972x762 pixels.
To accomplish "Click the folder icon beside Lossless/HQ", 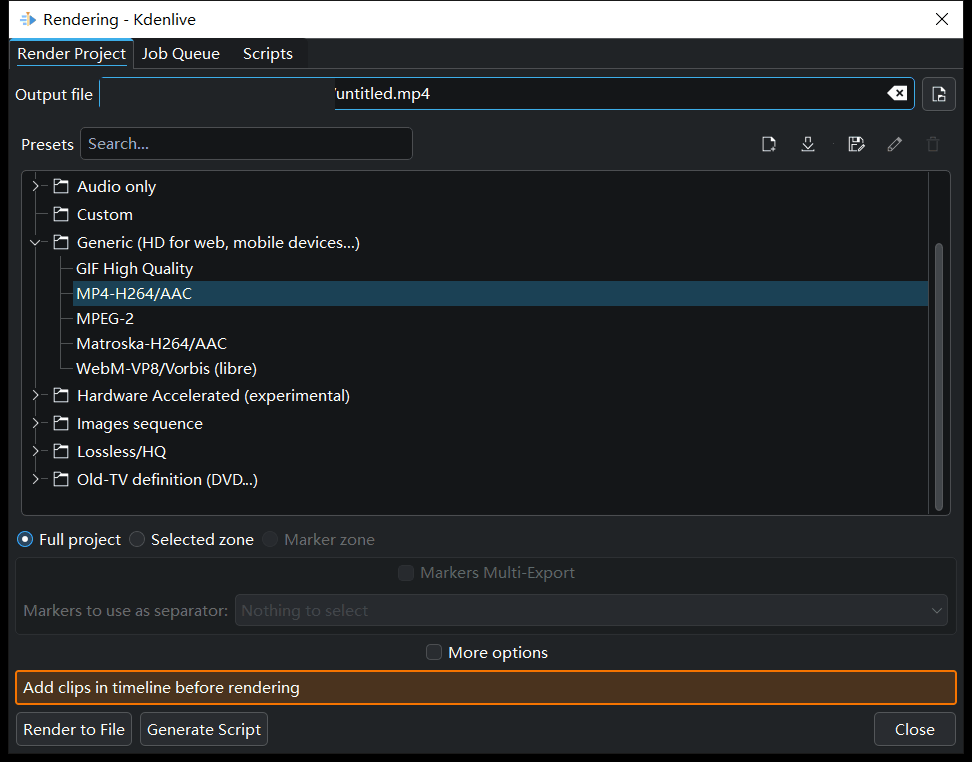I will 61,451.
